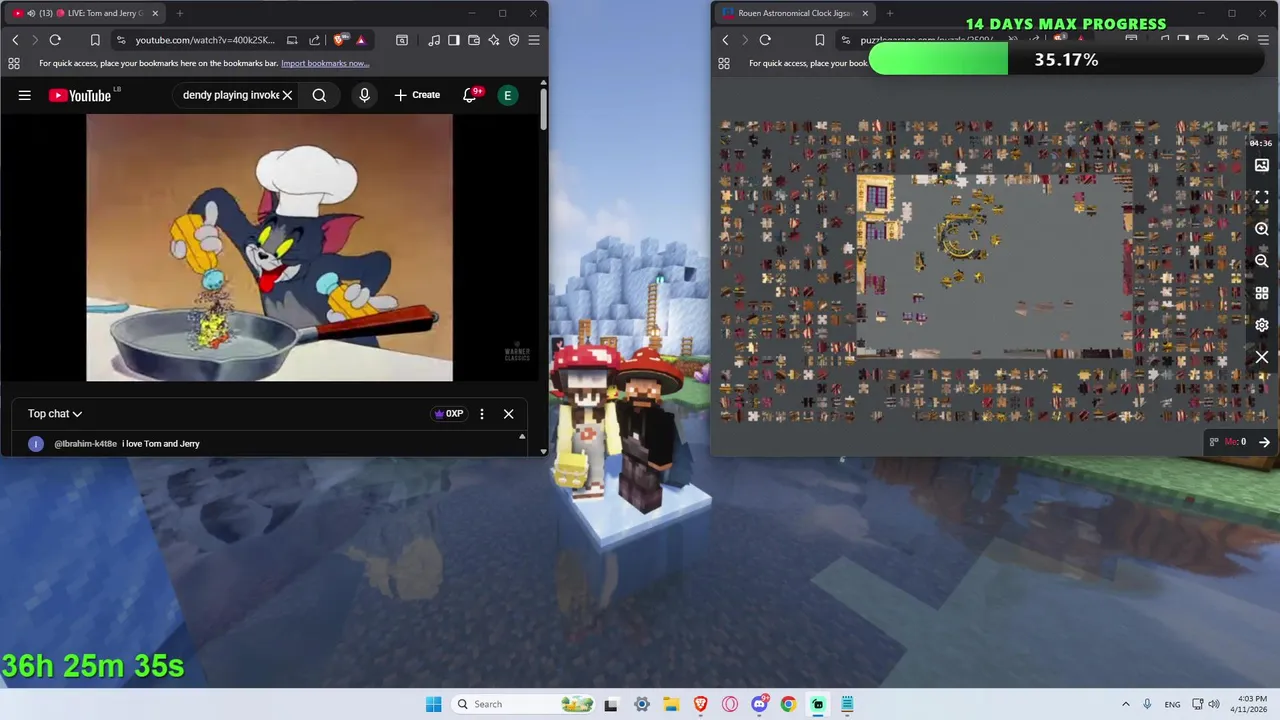Click the 35.17% progress bar
Screen dimensions: 1280x720
point(1067,60)
